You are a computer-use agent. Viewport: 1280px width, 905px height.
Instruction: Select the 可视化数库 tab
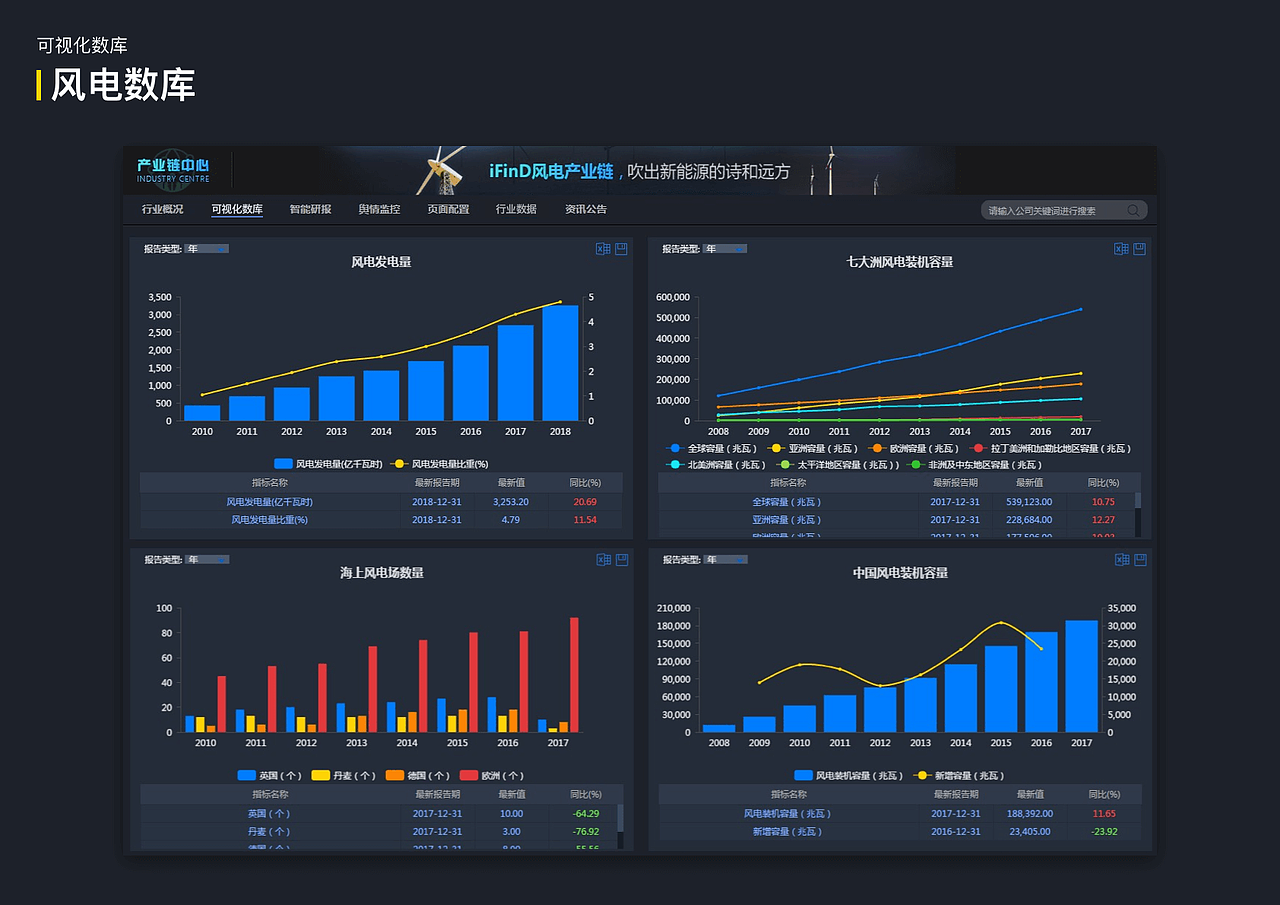pos(237,209)
